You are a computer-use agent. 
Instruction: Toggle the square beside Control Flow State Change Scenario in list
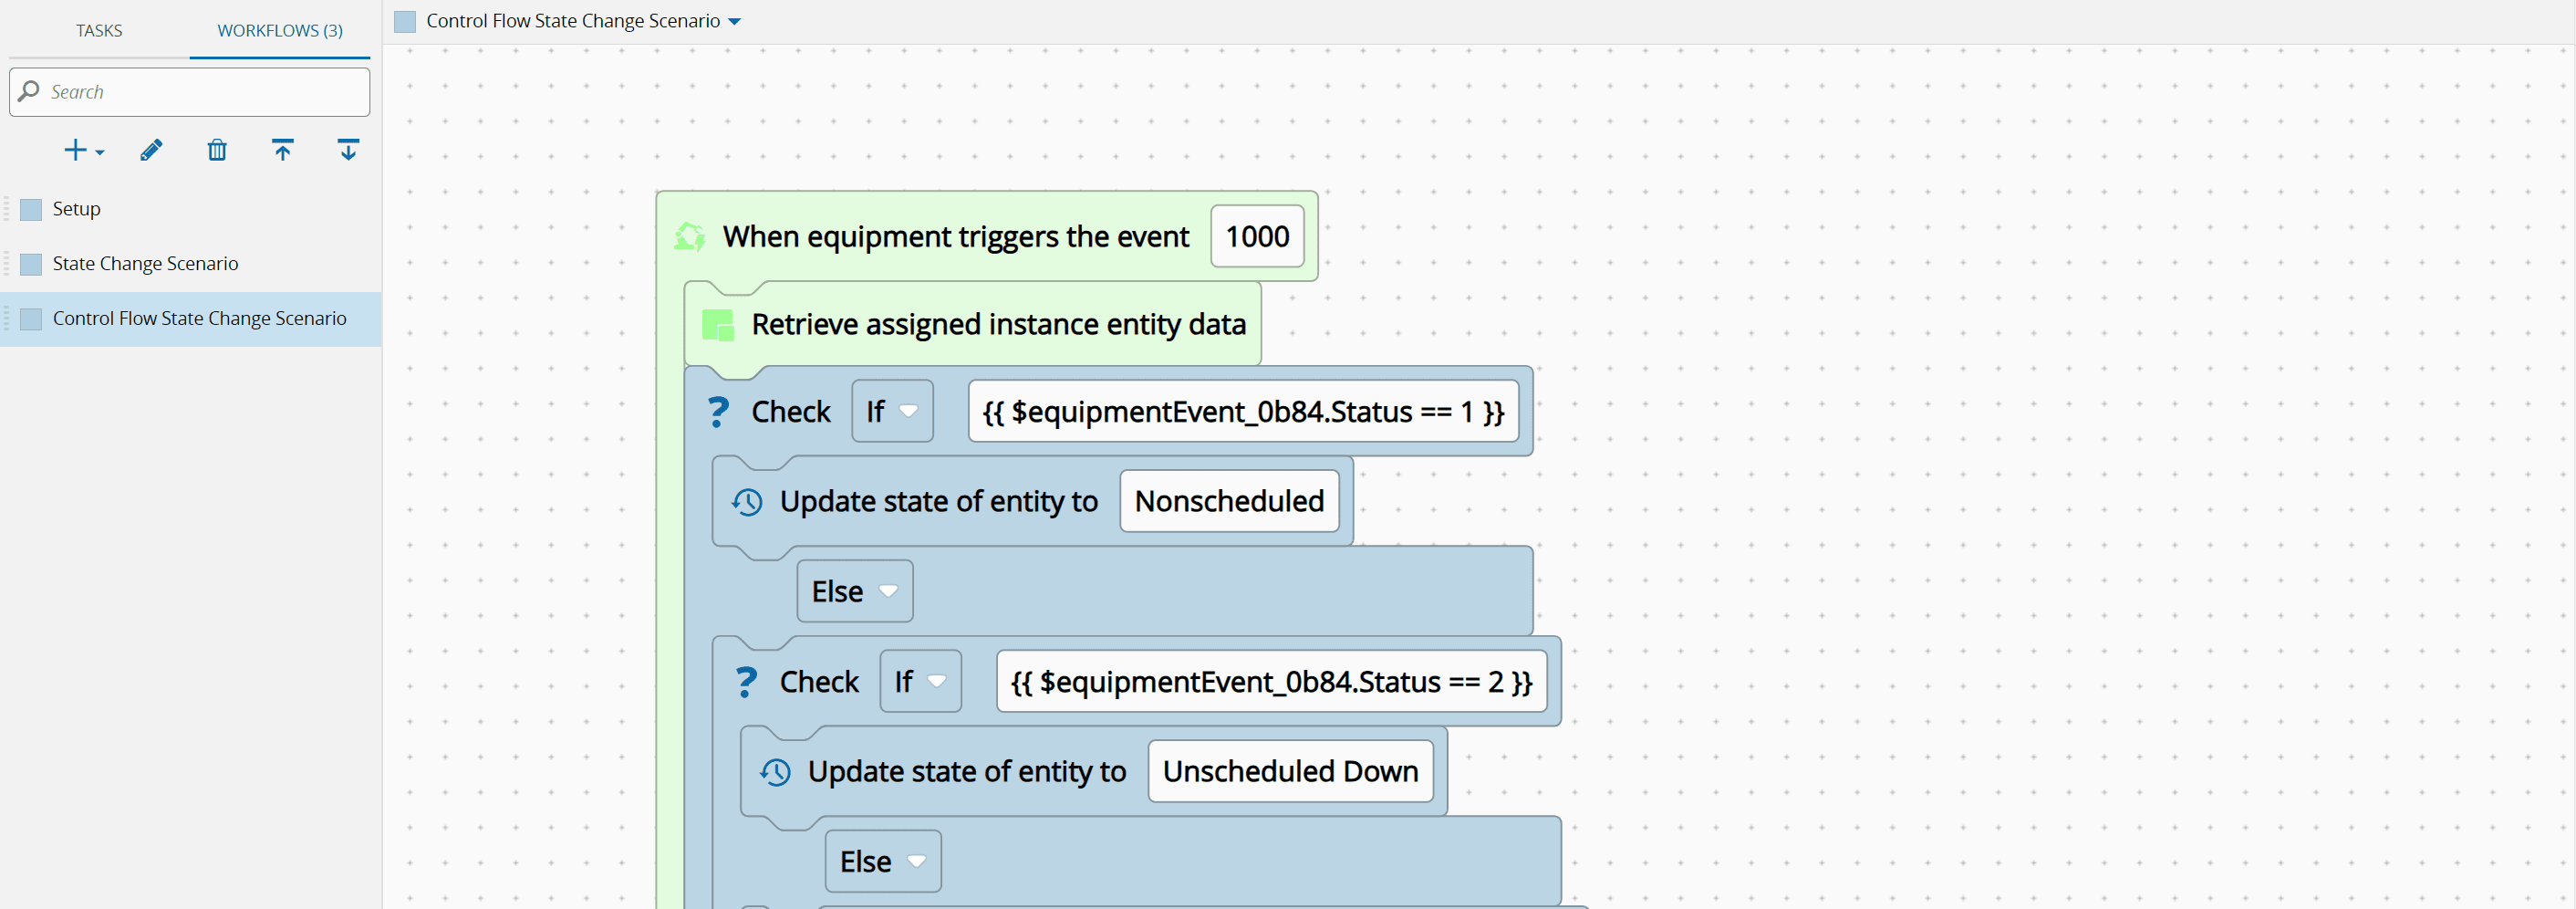(x=32, y=319)
